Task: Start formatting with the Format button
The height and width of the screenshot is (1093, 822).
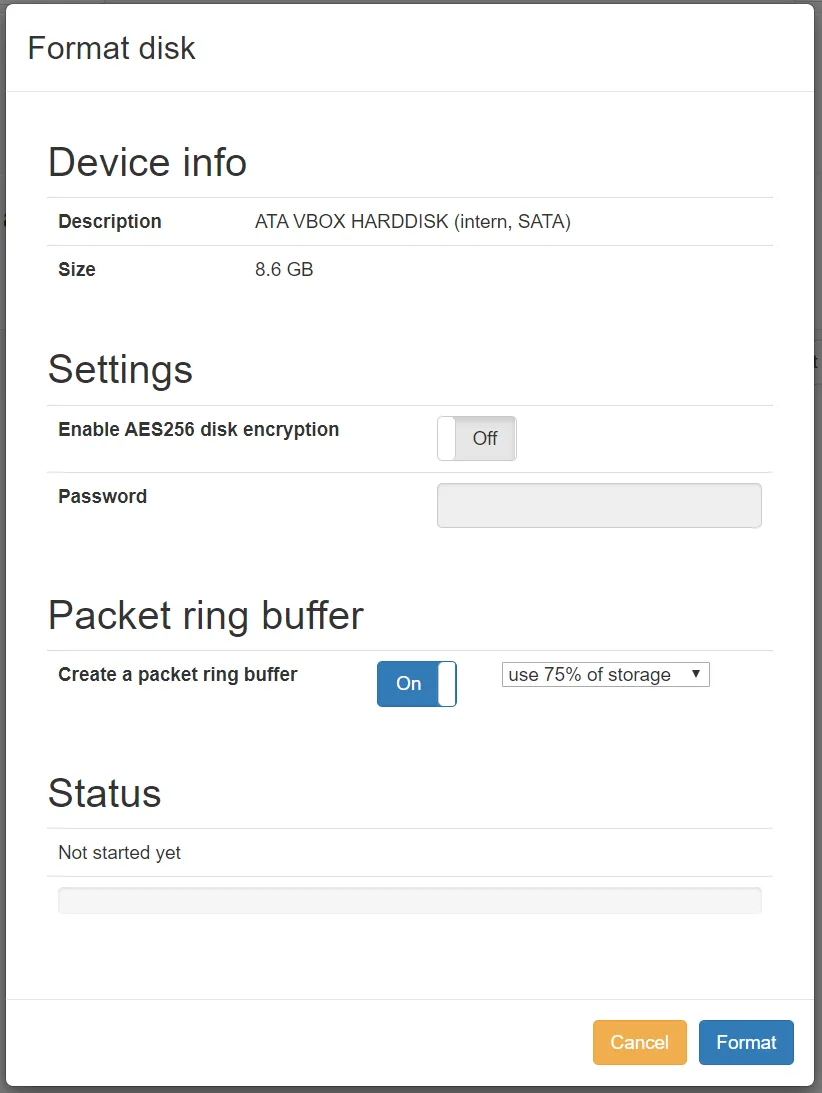Action: coord(746,1042)
